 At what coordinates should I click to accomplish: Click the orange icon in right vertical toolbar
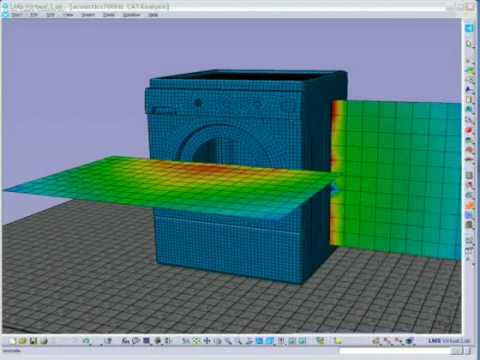click(x=469, y=204)
